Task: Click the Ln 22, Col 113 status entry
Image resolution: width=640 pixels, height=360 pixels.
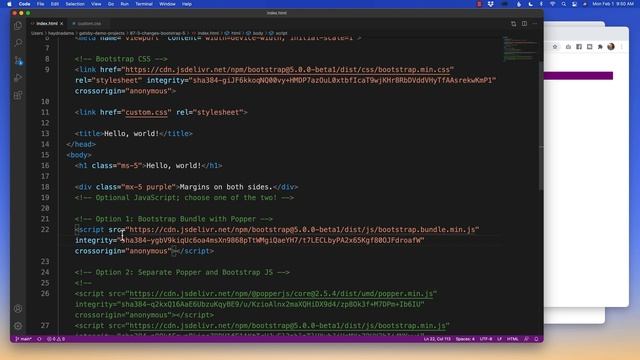Action: click(437, 339)
